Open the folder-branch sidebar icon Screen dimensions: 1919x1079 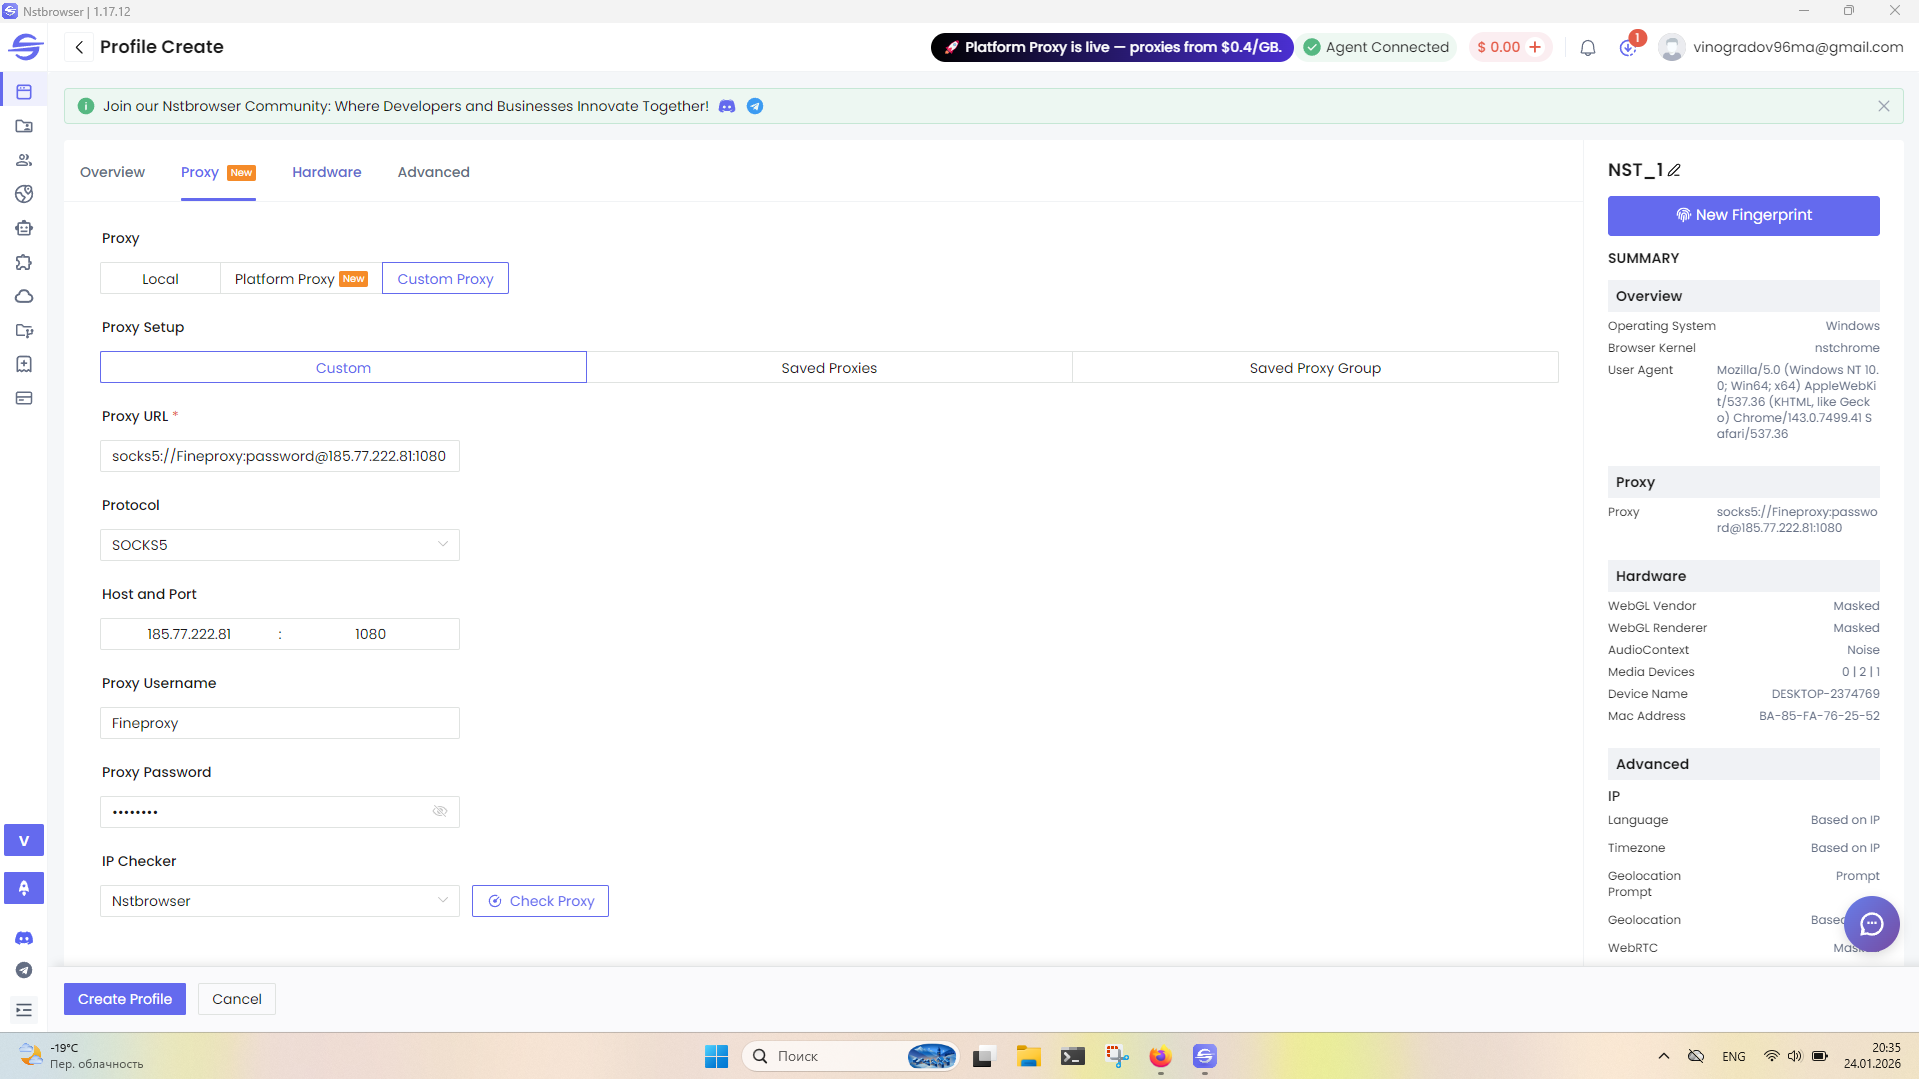click(24, 330)
